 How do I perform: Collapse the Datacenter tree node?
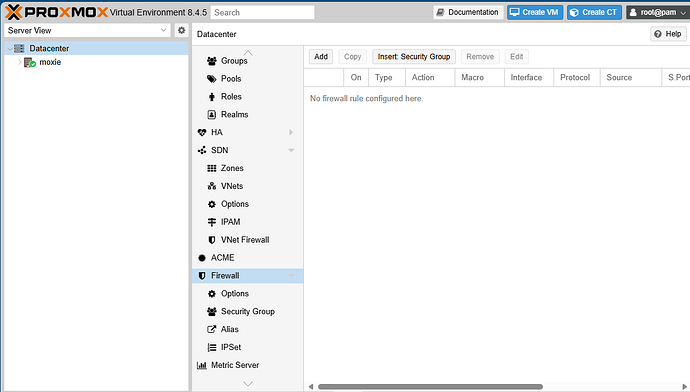(x=10, y=48)
